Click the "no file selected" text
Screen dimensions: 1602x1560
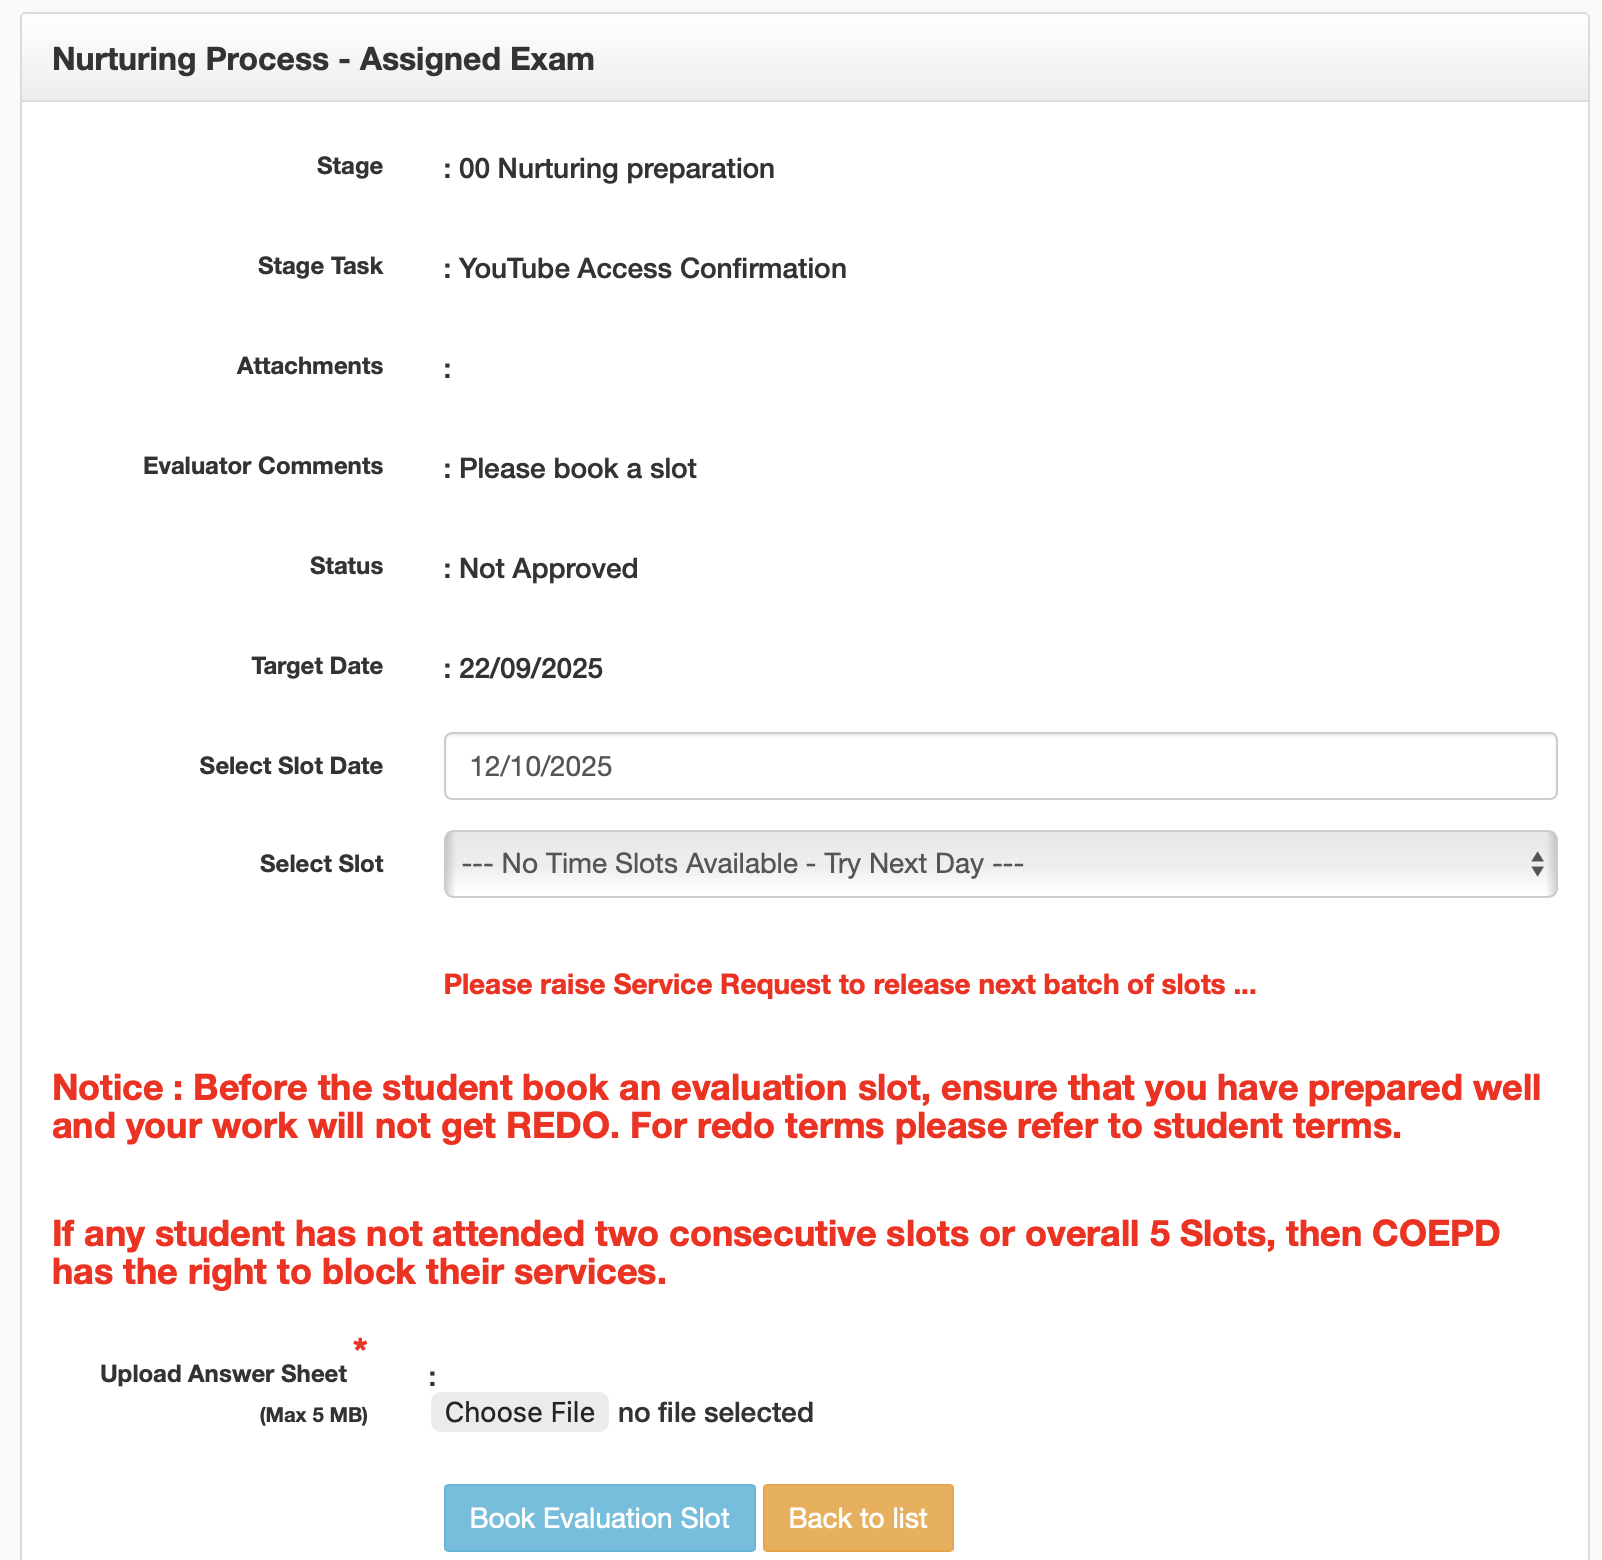click(x=715, y=1412)
